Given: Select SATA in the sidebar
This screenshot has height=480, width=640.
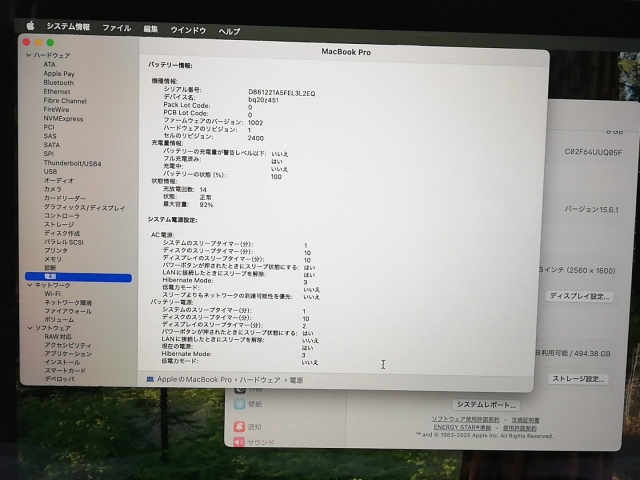Looking at the screenshot, I should pos(51,145).
